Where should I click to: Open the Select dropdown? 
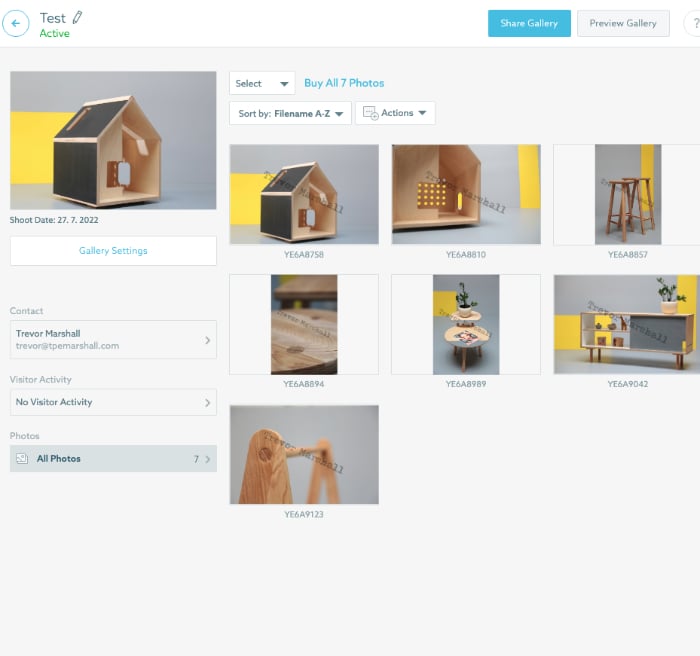point(262,84)
